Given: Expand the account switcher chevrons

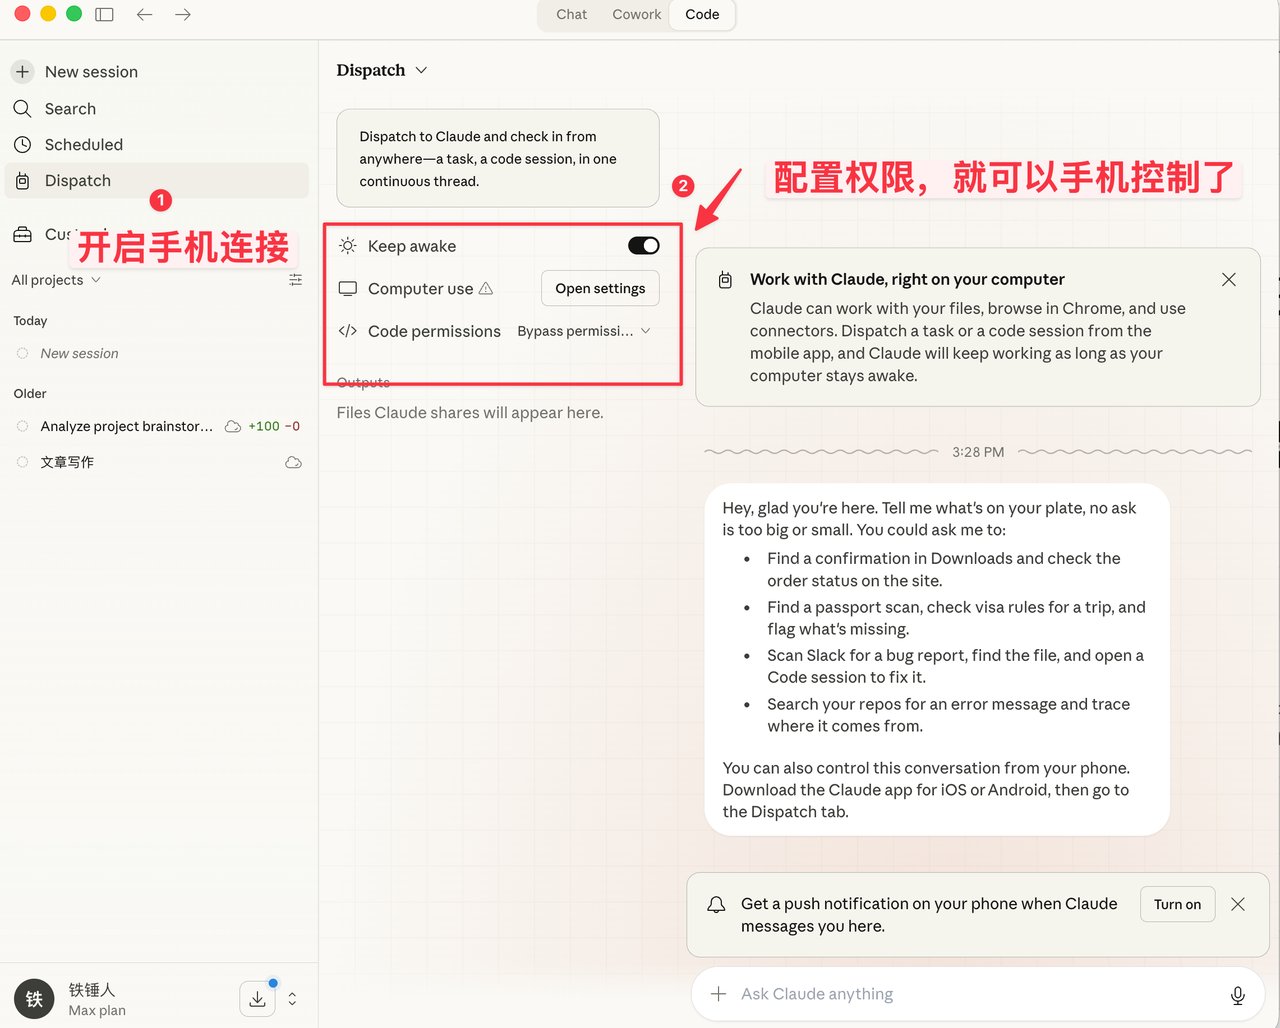Looking at the screenshot, I should tap(292, 998).
